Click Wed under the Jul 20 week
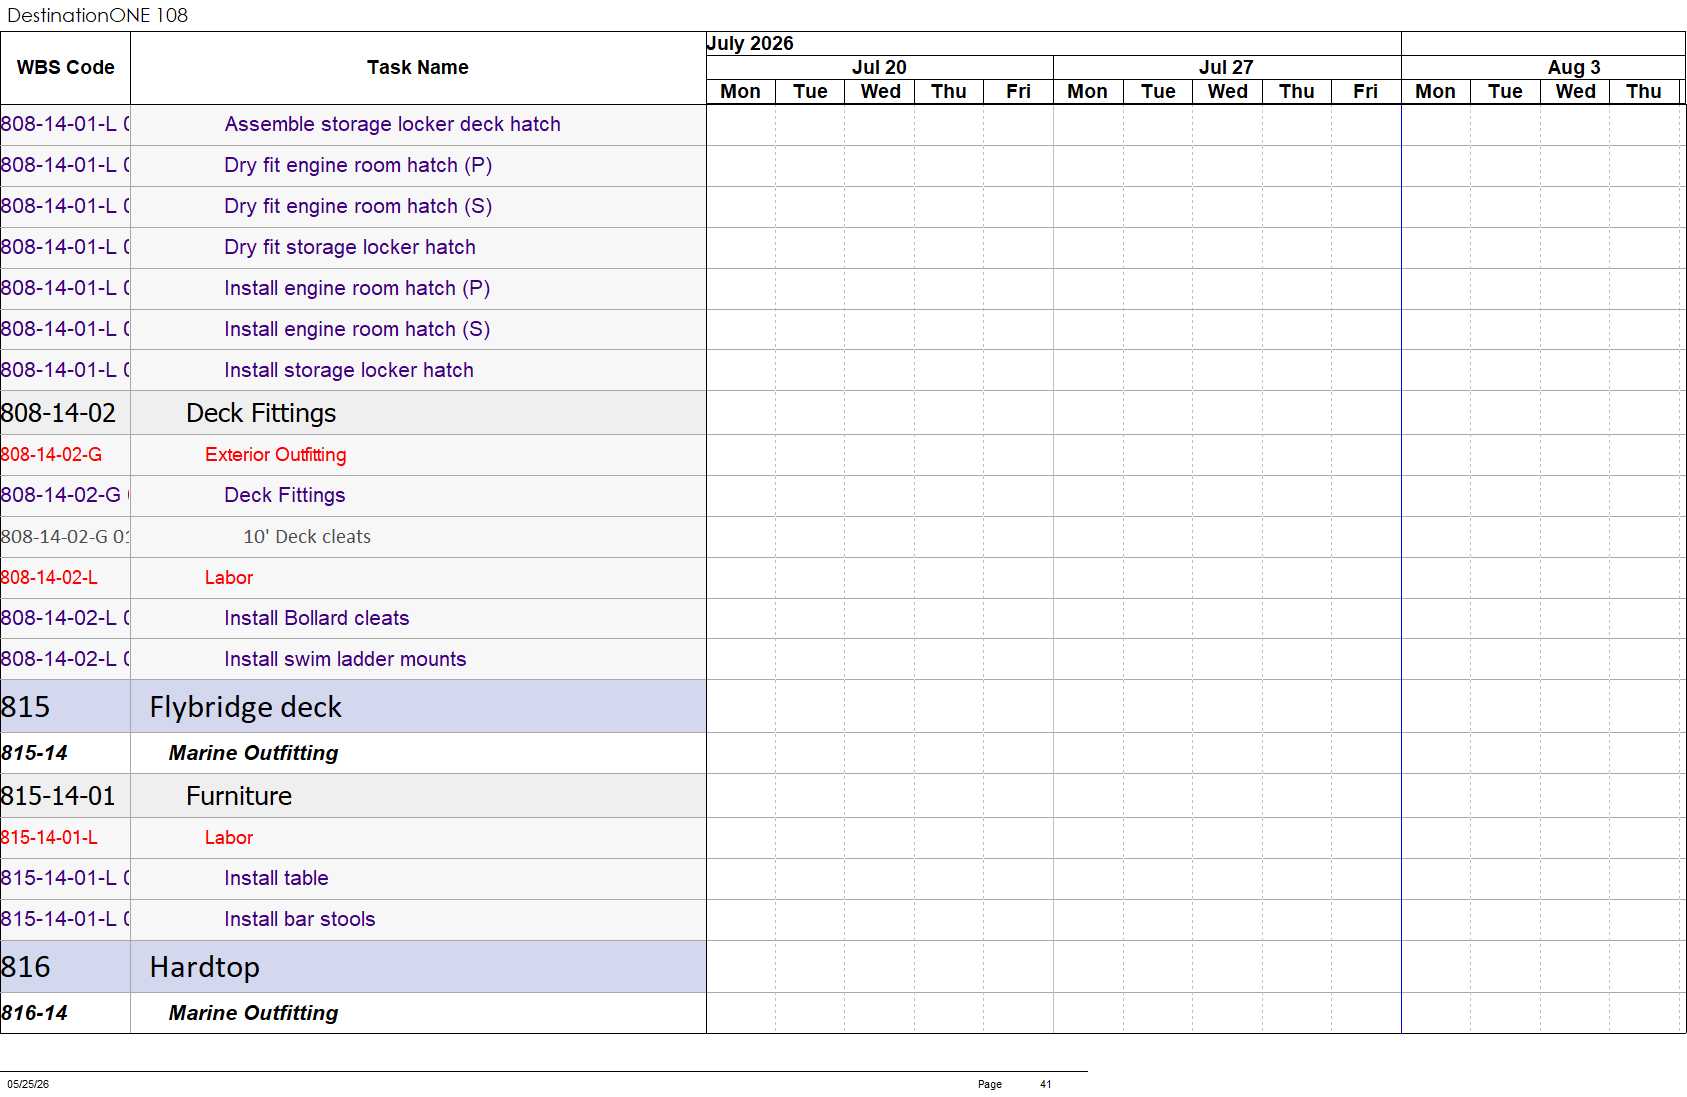The image size is (1687, 1097). (880, 92)
